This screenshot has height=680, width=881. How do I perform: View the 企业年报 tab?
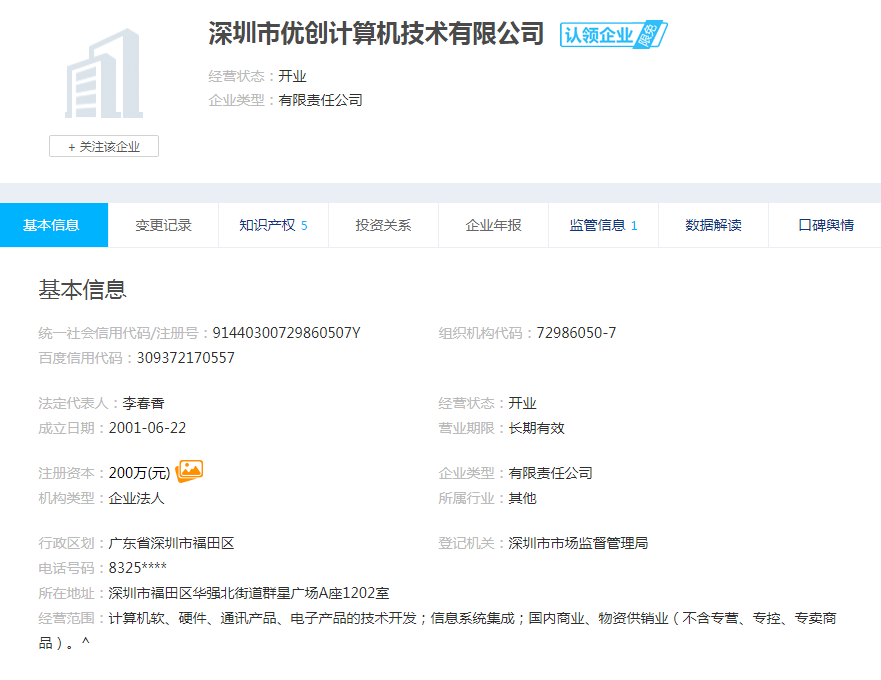pyautogui.click(x=493, y=225)
